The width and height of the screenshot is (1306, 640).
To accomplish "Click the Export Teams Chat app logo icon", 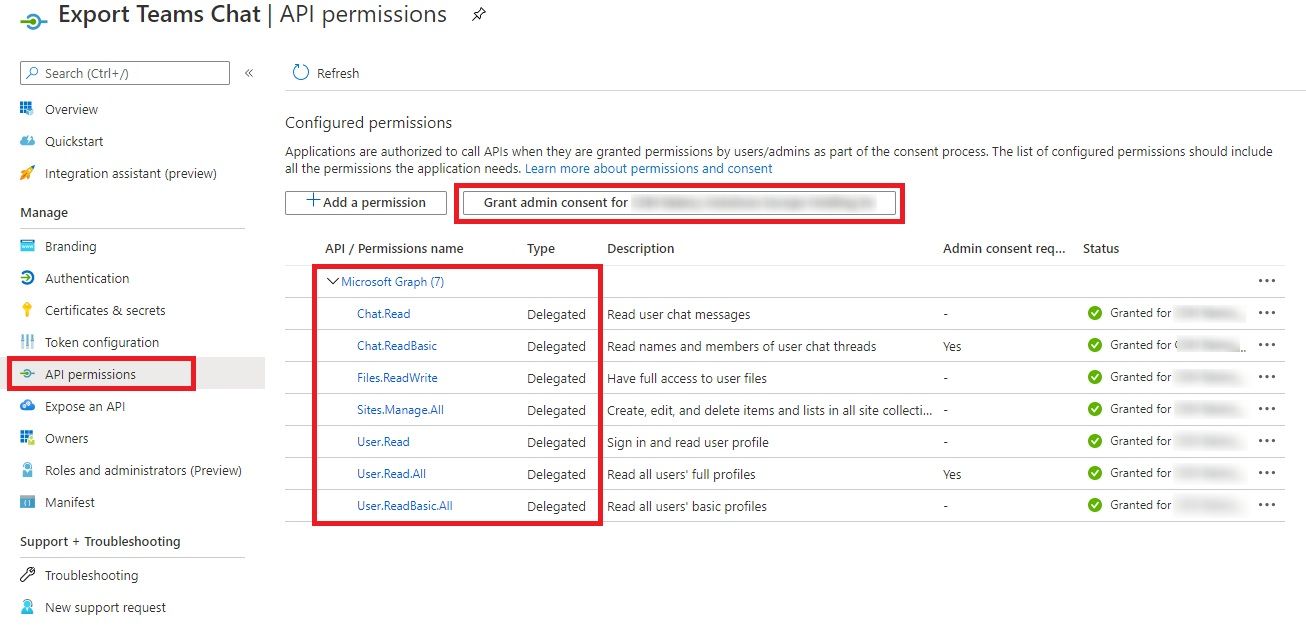I will pos(34,19).
